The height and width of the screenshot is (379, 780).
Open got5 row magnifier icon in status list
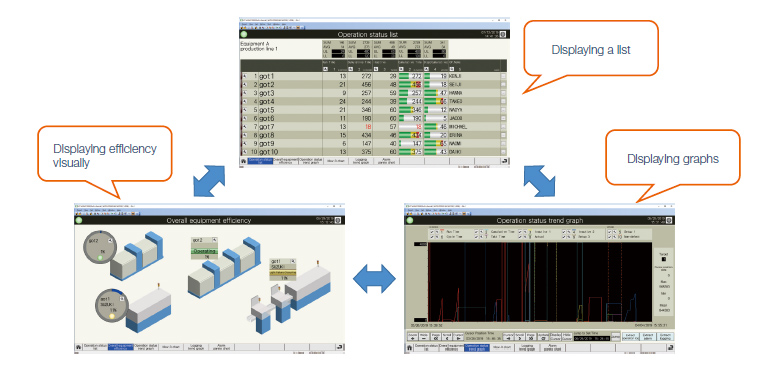(x=245, y=110)
